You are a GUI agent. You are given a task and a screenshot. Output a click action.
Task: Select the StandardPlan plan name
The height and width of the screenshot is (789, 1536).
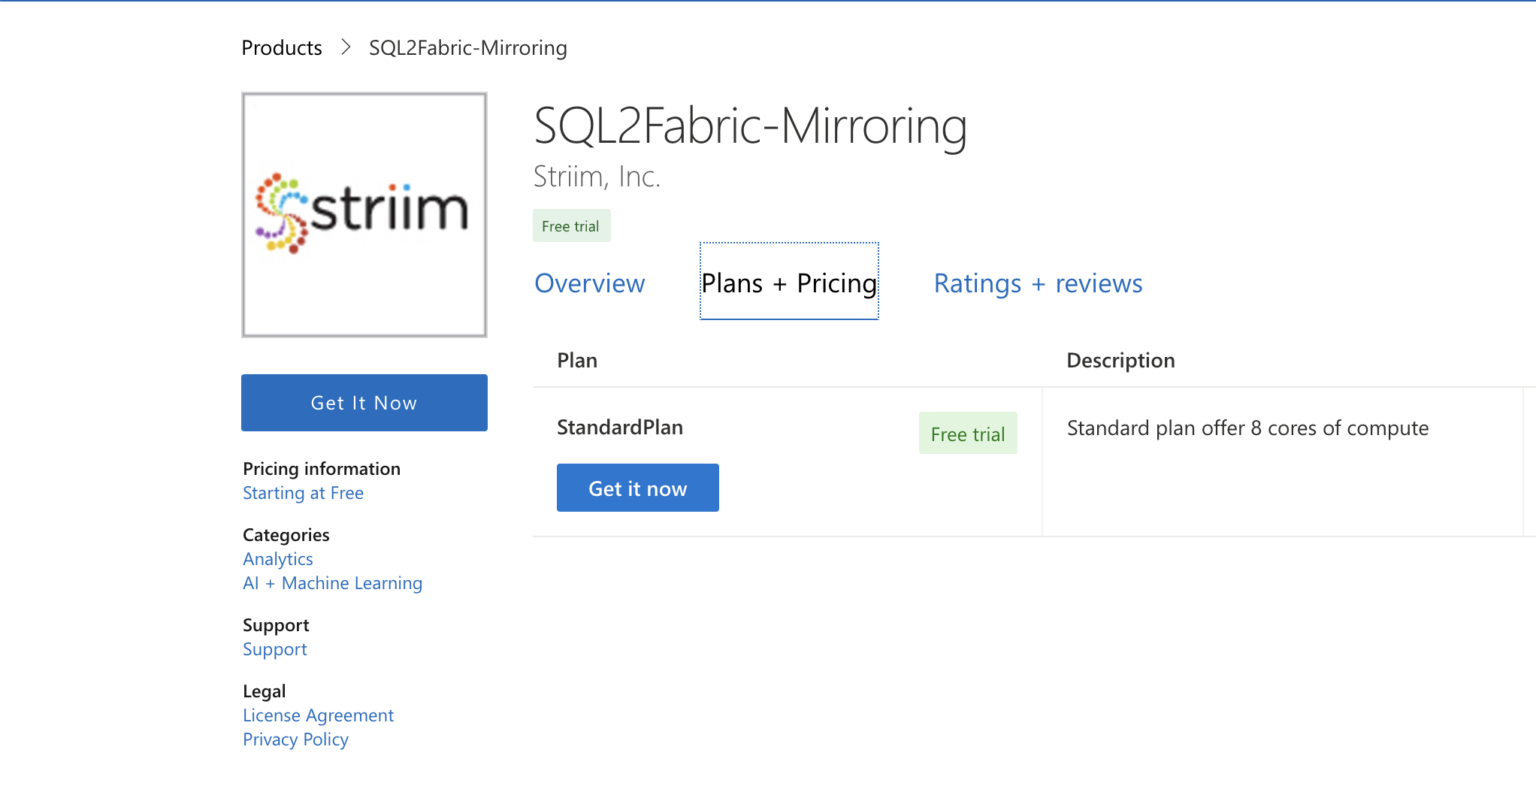[619, 426]
